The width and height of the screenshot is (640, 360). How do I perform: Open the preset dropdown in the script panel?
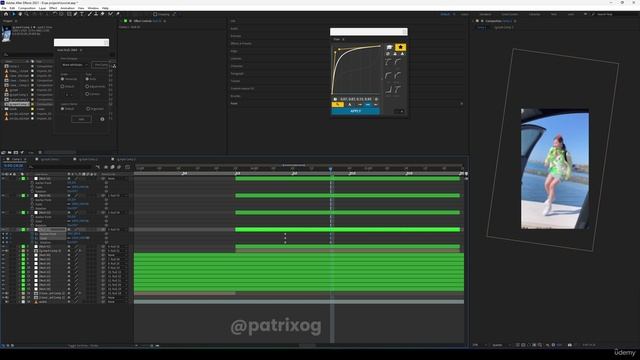coord(74,65)
